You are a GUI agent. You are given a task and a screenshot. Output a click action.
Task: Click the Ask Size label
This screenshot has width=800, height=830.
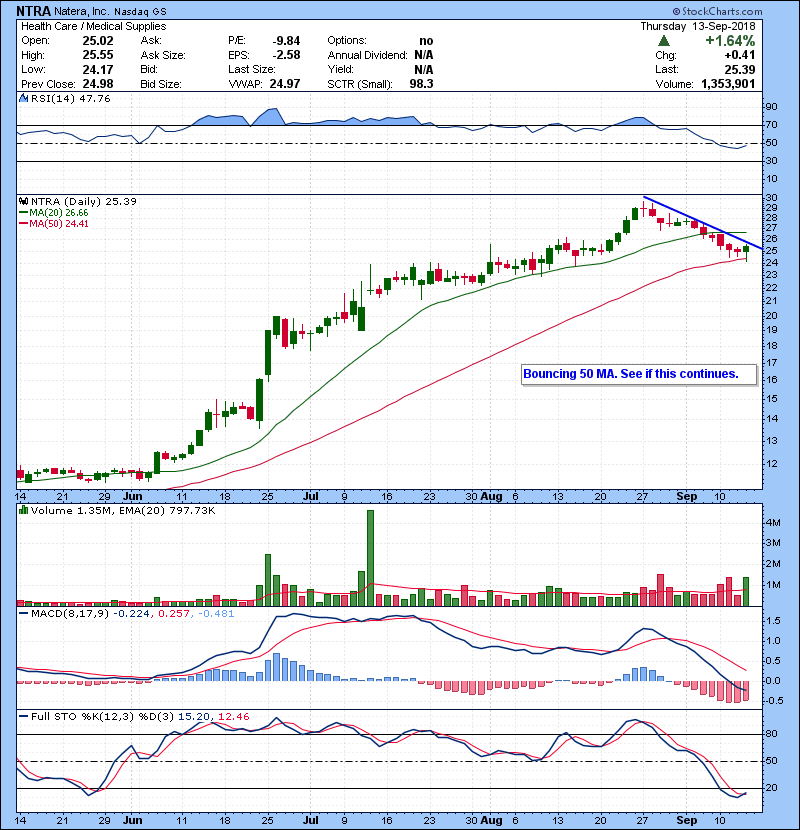pyautogui.click(x=163, y=55)
